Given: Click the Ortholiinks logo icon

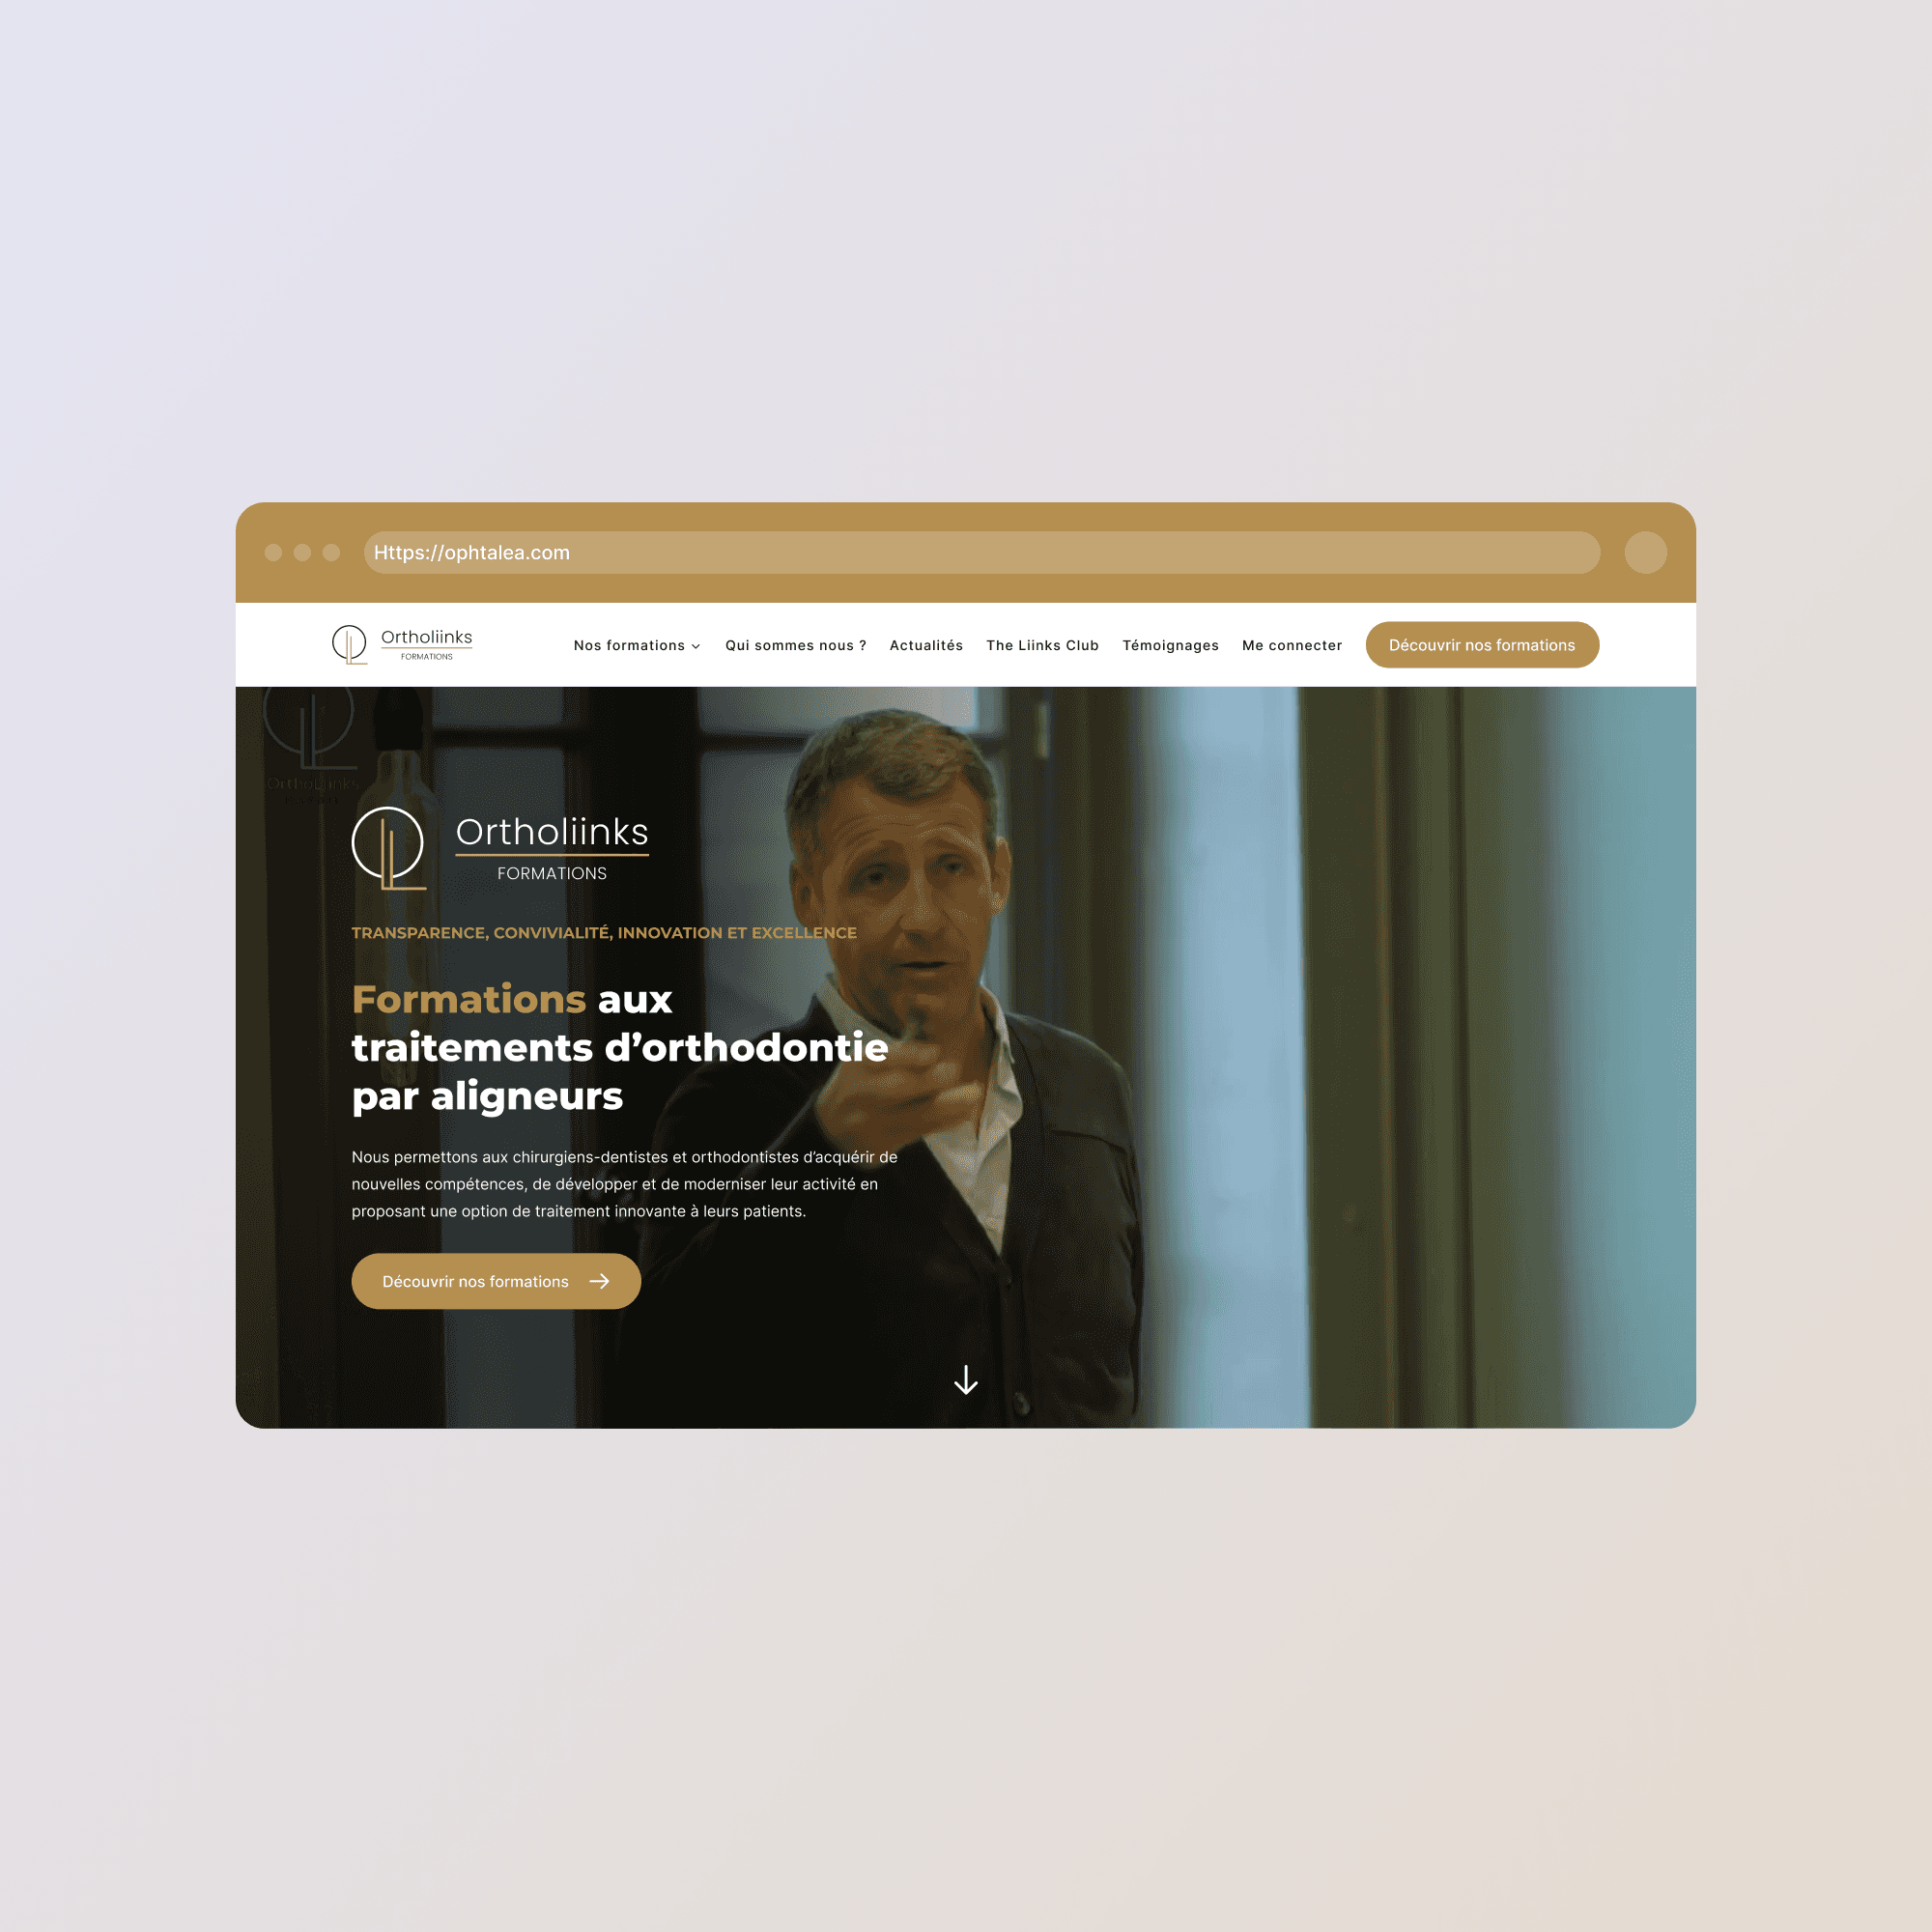Looking at the screenshot, I should click(347, 642).
